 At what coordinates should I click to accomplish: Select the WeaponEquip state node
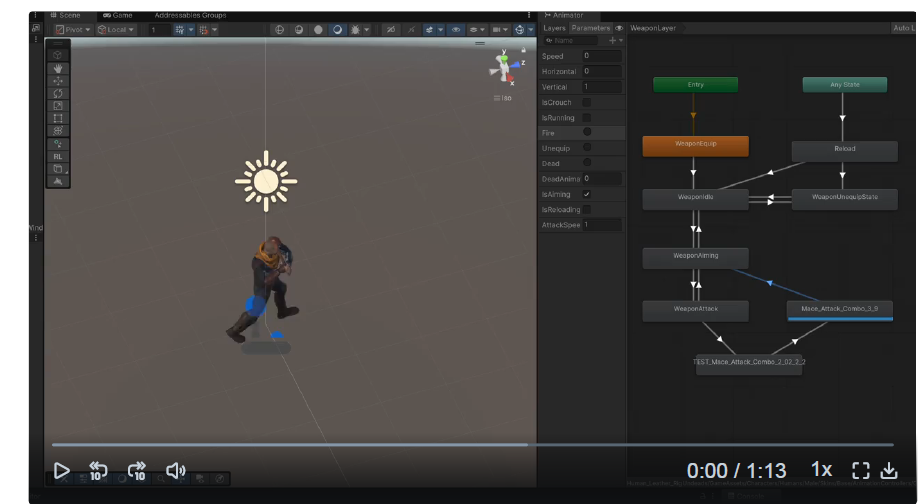pyautogui.click(x=696, y=145)
